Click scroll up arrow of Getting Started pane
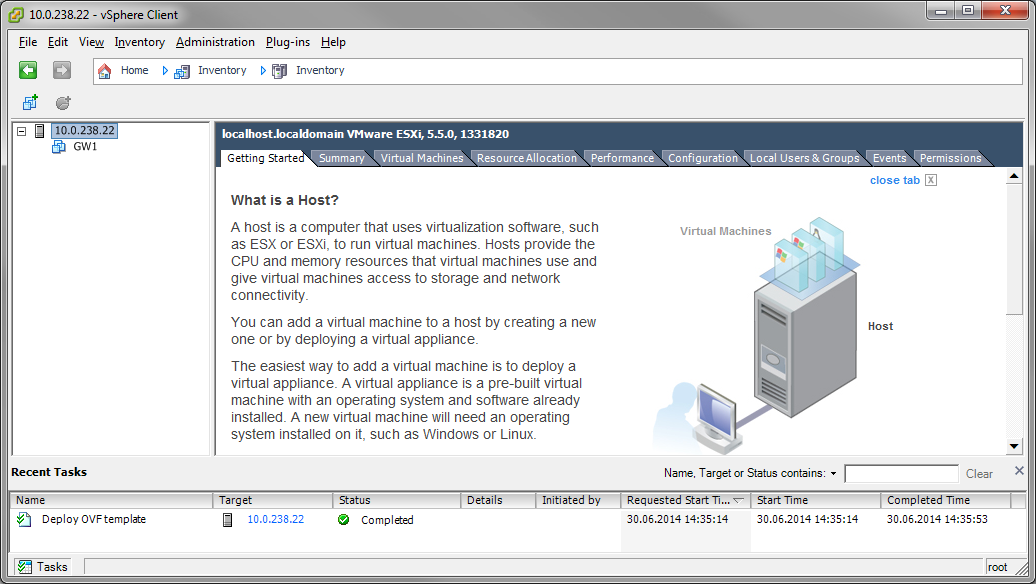The image size is (1036, 584). tap(1014, 176)
